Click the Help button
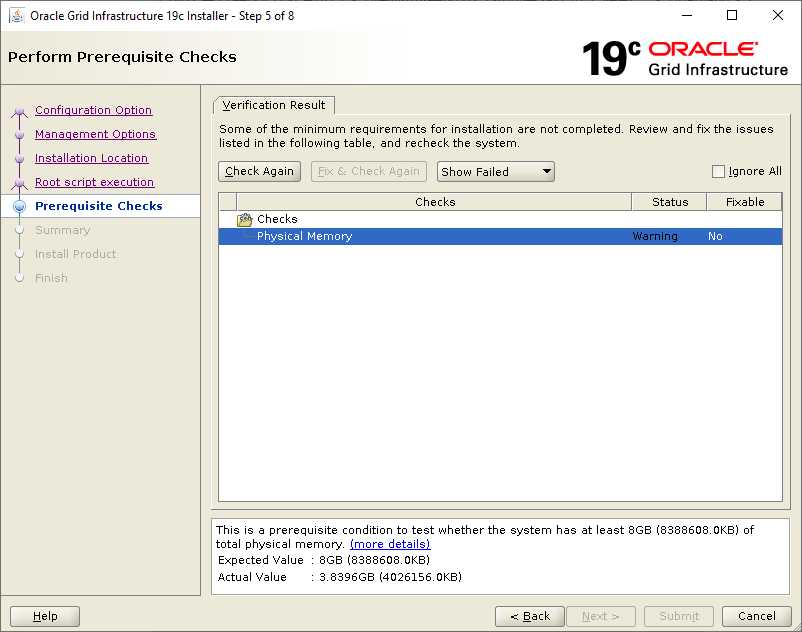Screen dimensions: 802x632 click(45, 616)
